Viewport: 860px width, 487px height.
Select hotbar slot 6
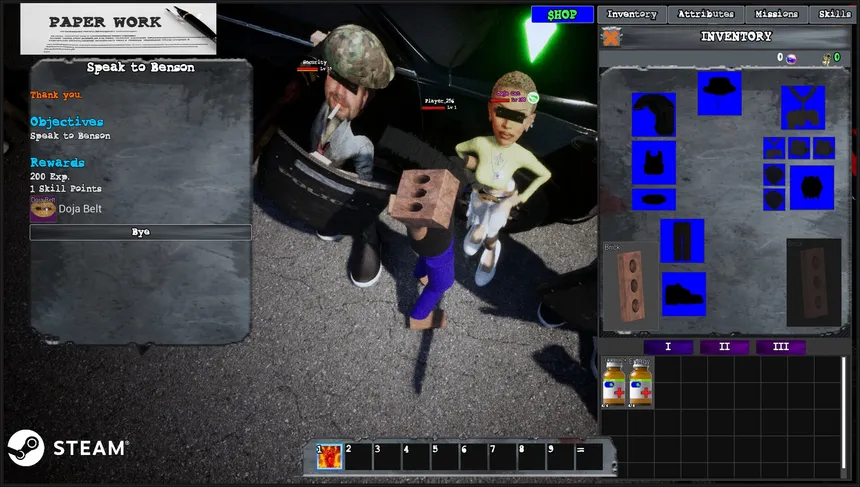click(474, 457)
